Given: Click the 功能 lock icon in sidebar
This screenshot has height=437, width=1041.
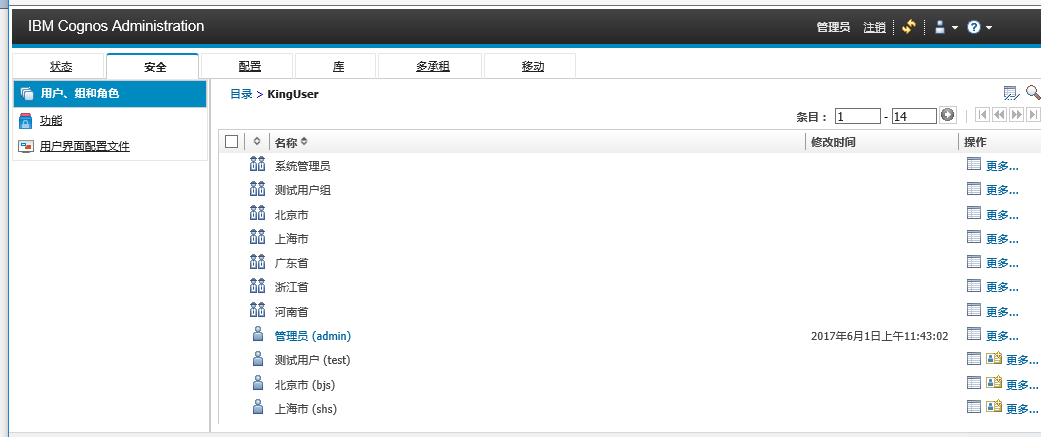Looking at the screenshot, I should [x=26, y=121].
